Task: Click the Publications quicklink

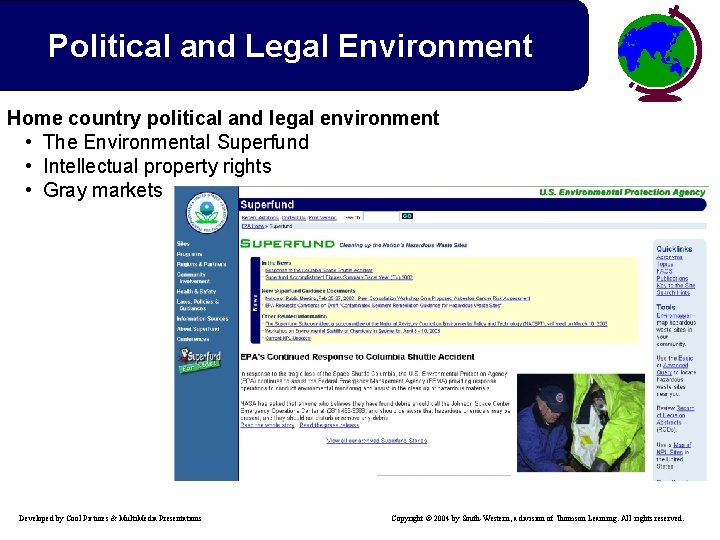Action: (672, 279)
